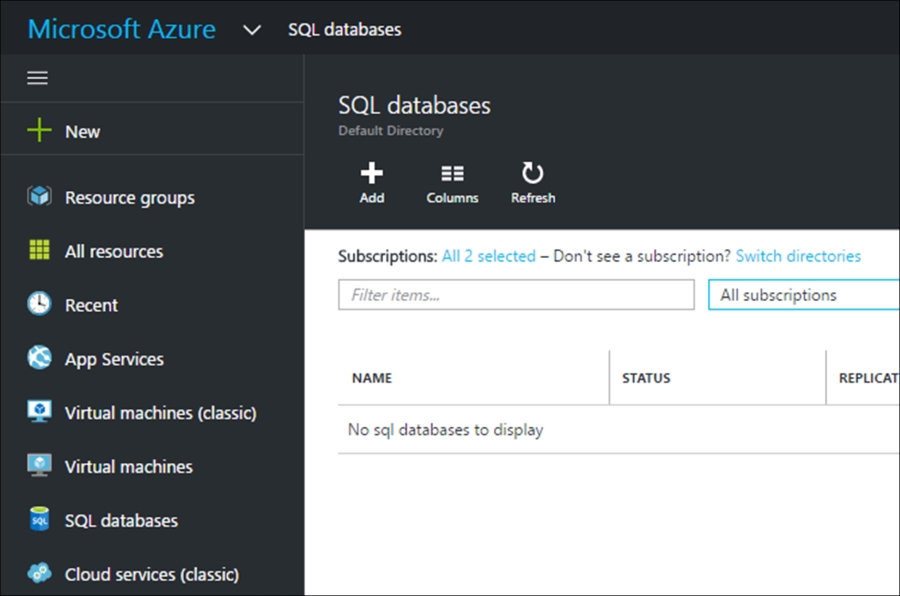Open the Columns chooser

(452, 183)
